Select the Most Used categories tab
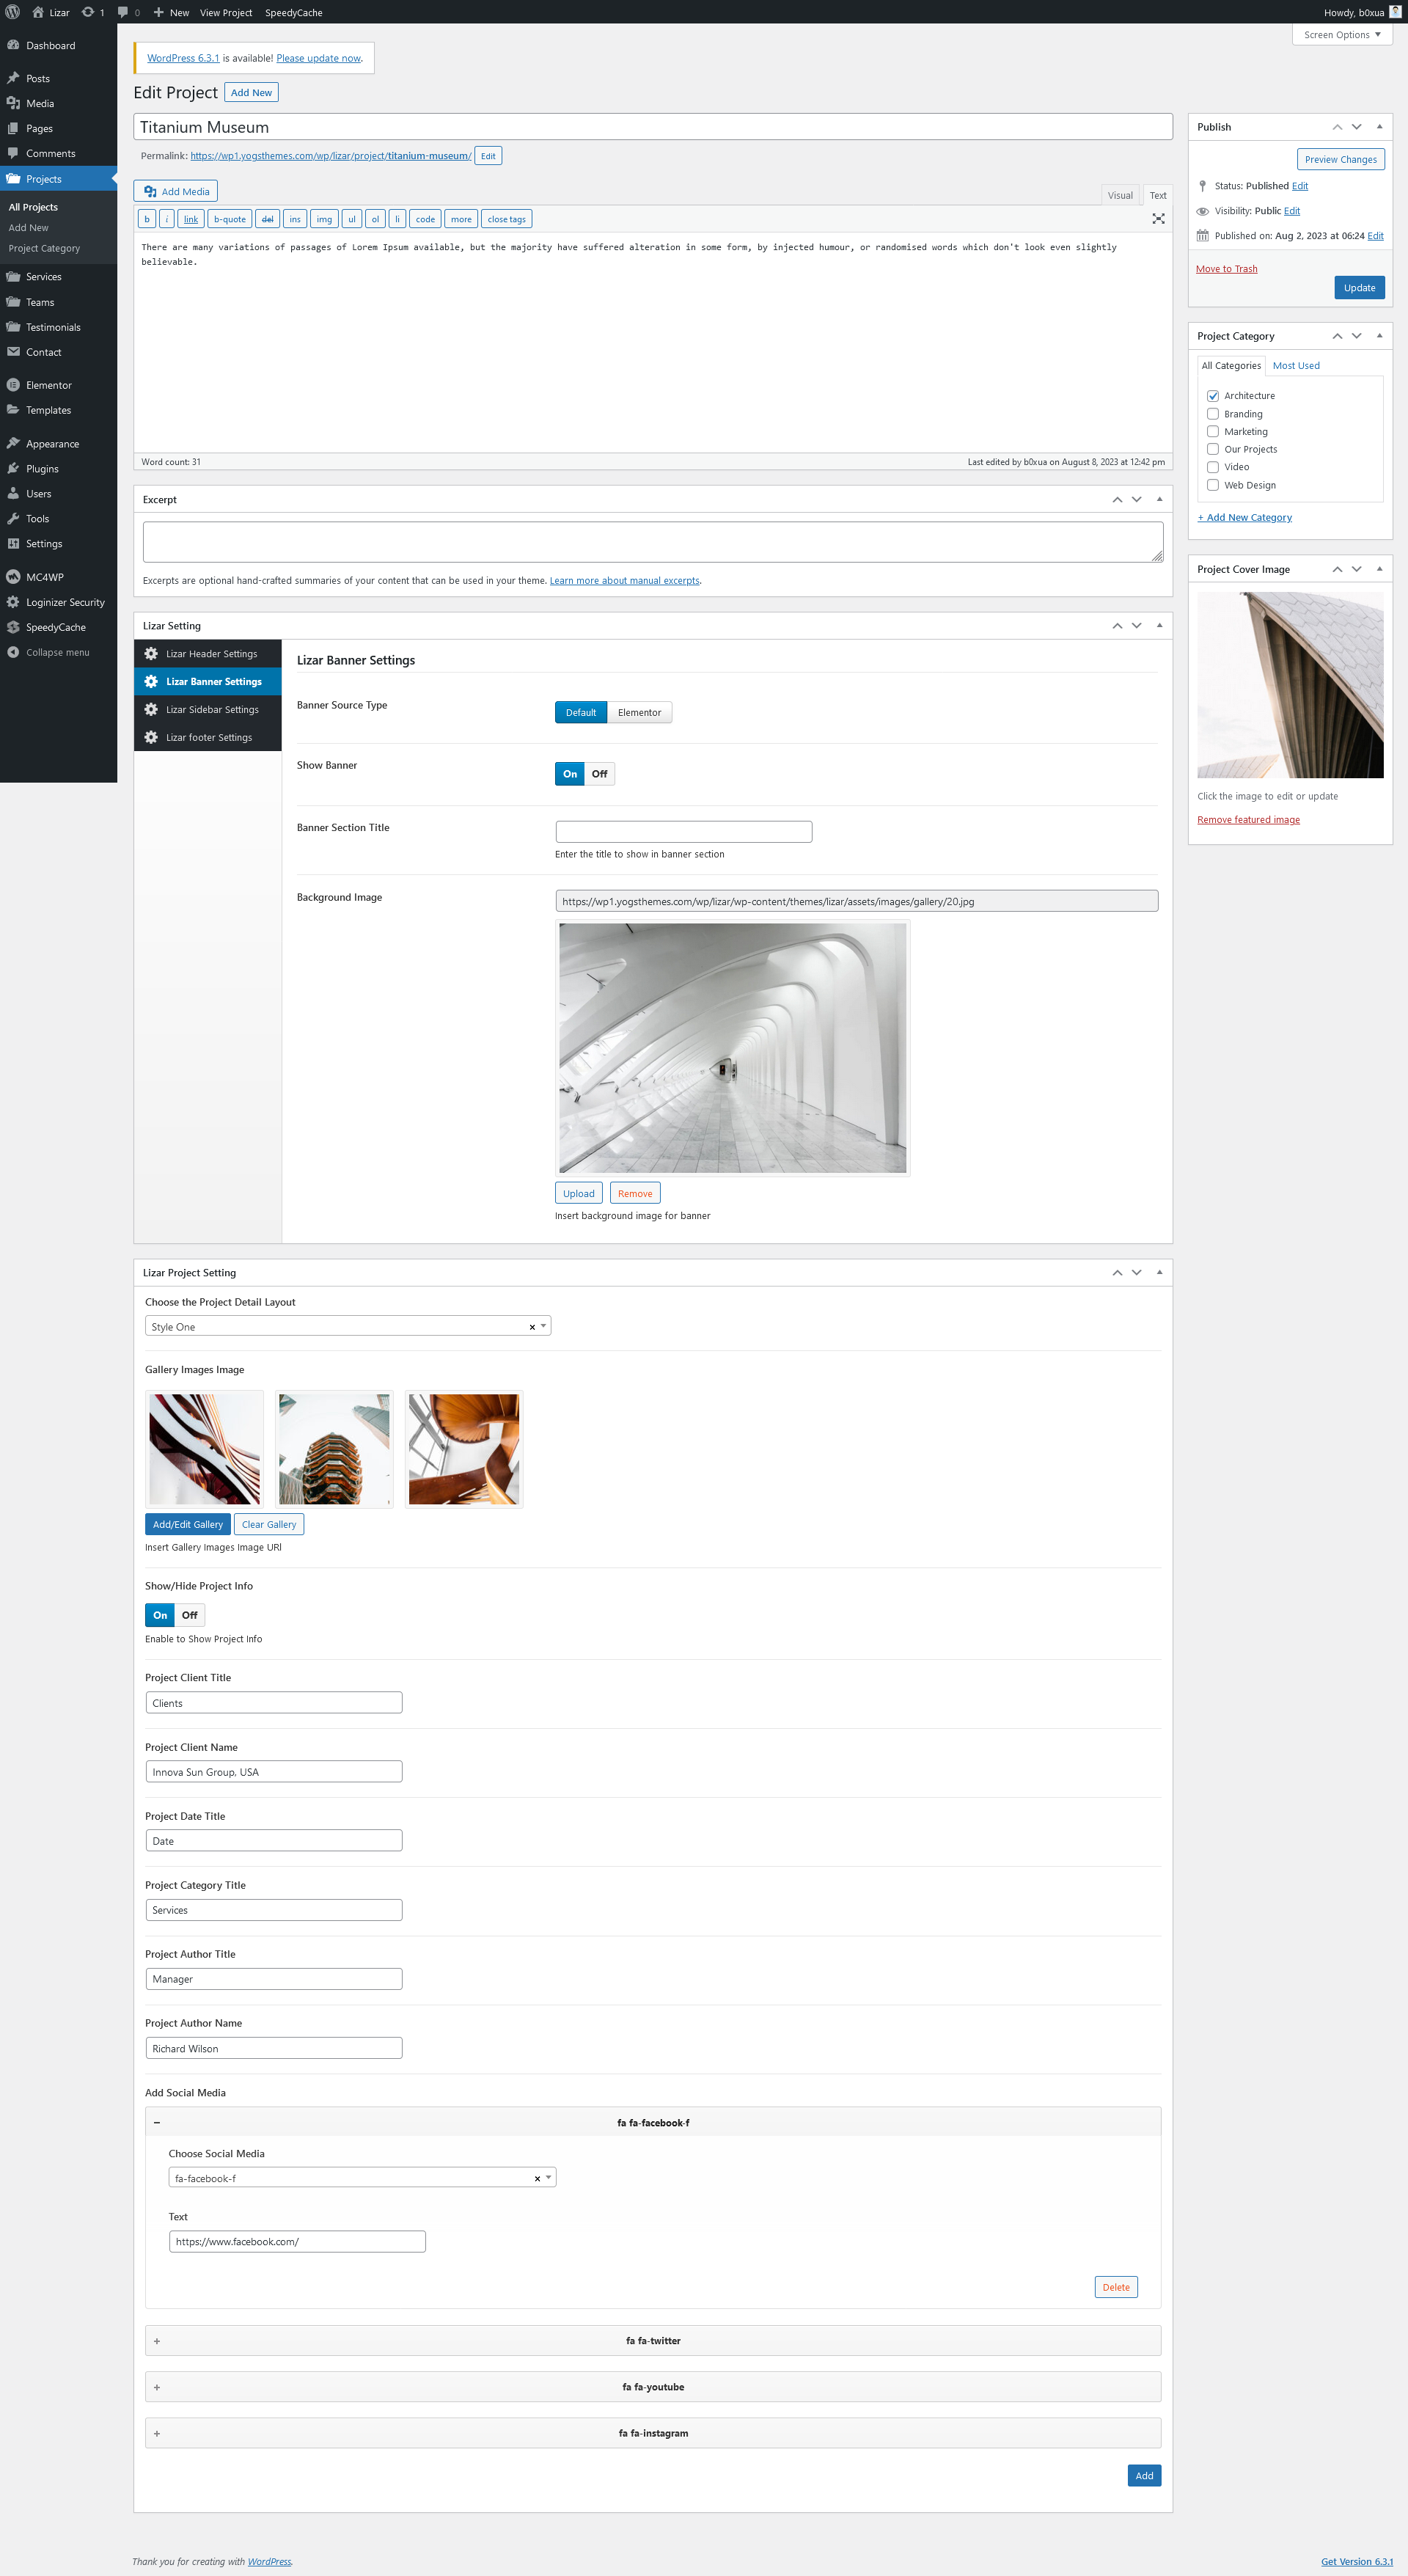The image size is (1408, 2576). pyautogui.click(x=1295, y=366)
